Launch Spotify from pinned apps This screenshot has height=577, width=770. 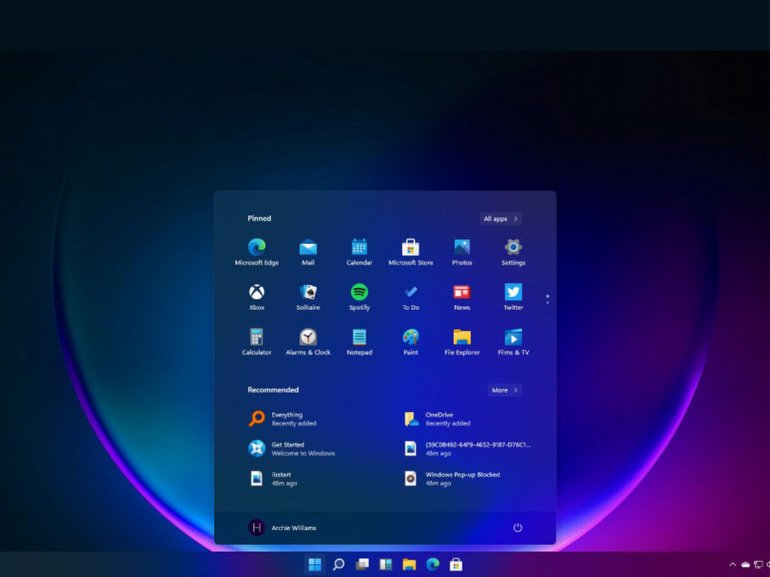[359, 297]
